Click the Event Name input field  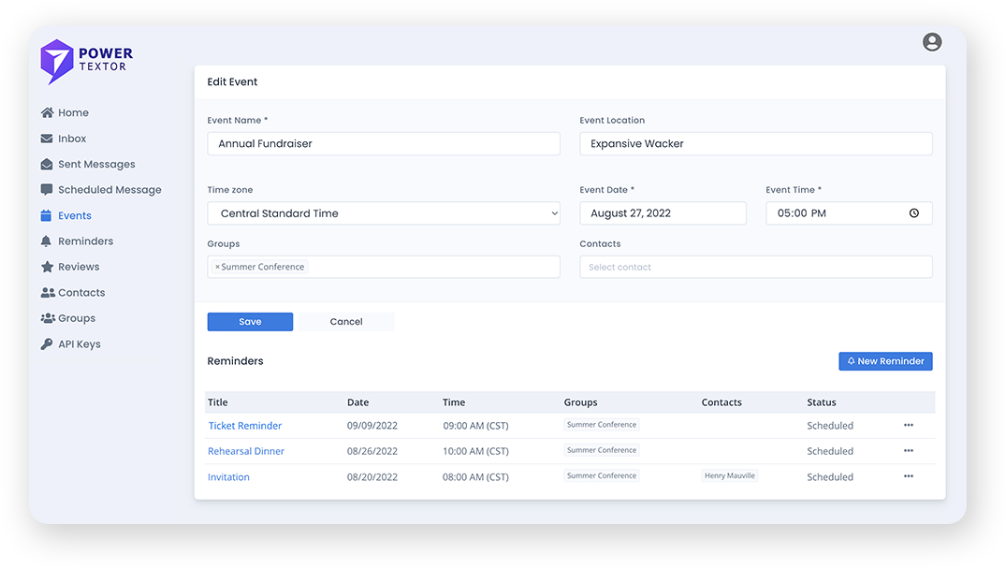[383, 144]
